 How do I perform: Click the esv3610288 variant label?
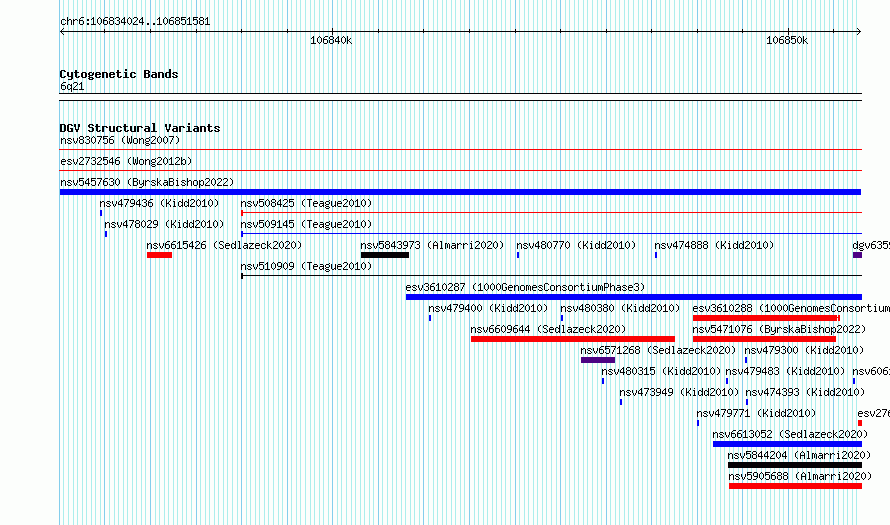[791, 308]
